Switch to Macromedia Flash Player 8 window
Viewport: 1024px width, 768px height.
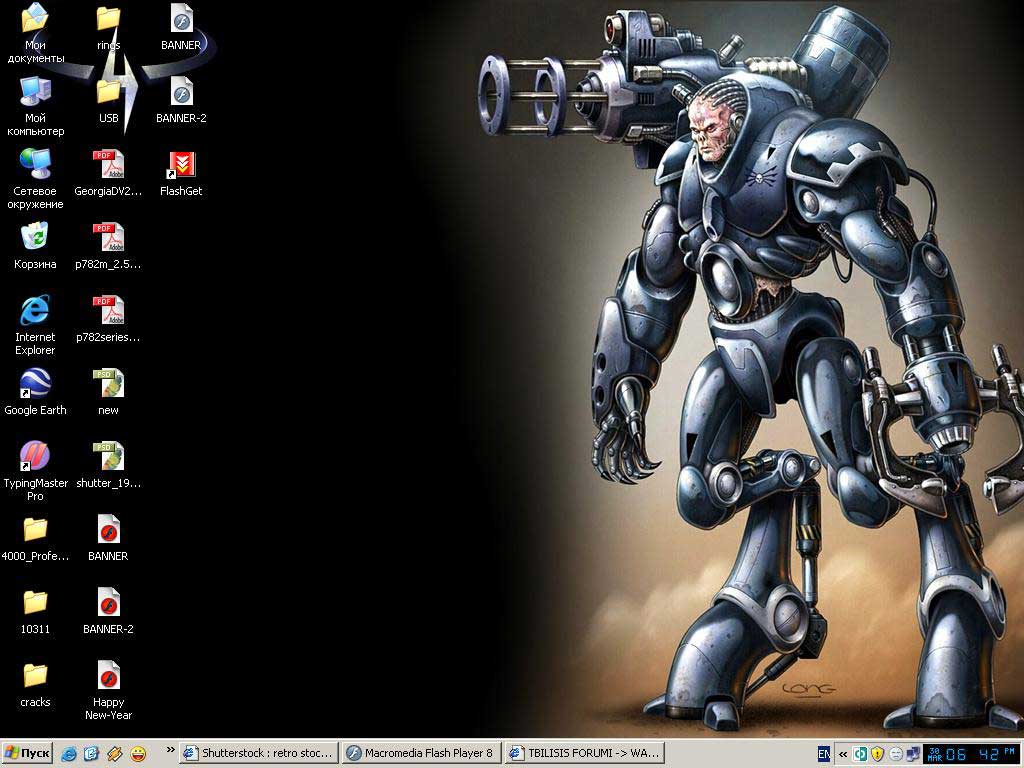tap(422, 753)
